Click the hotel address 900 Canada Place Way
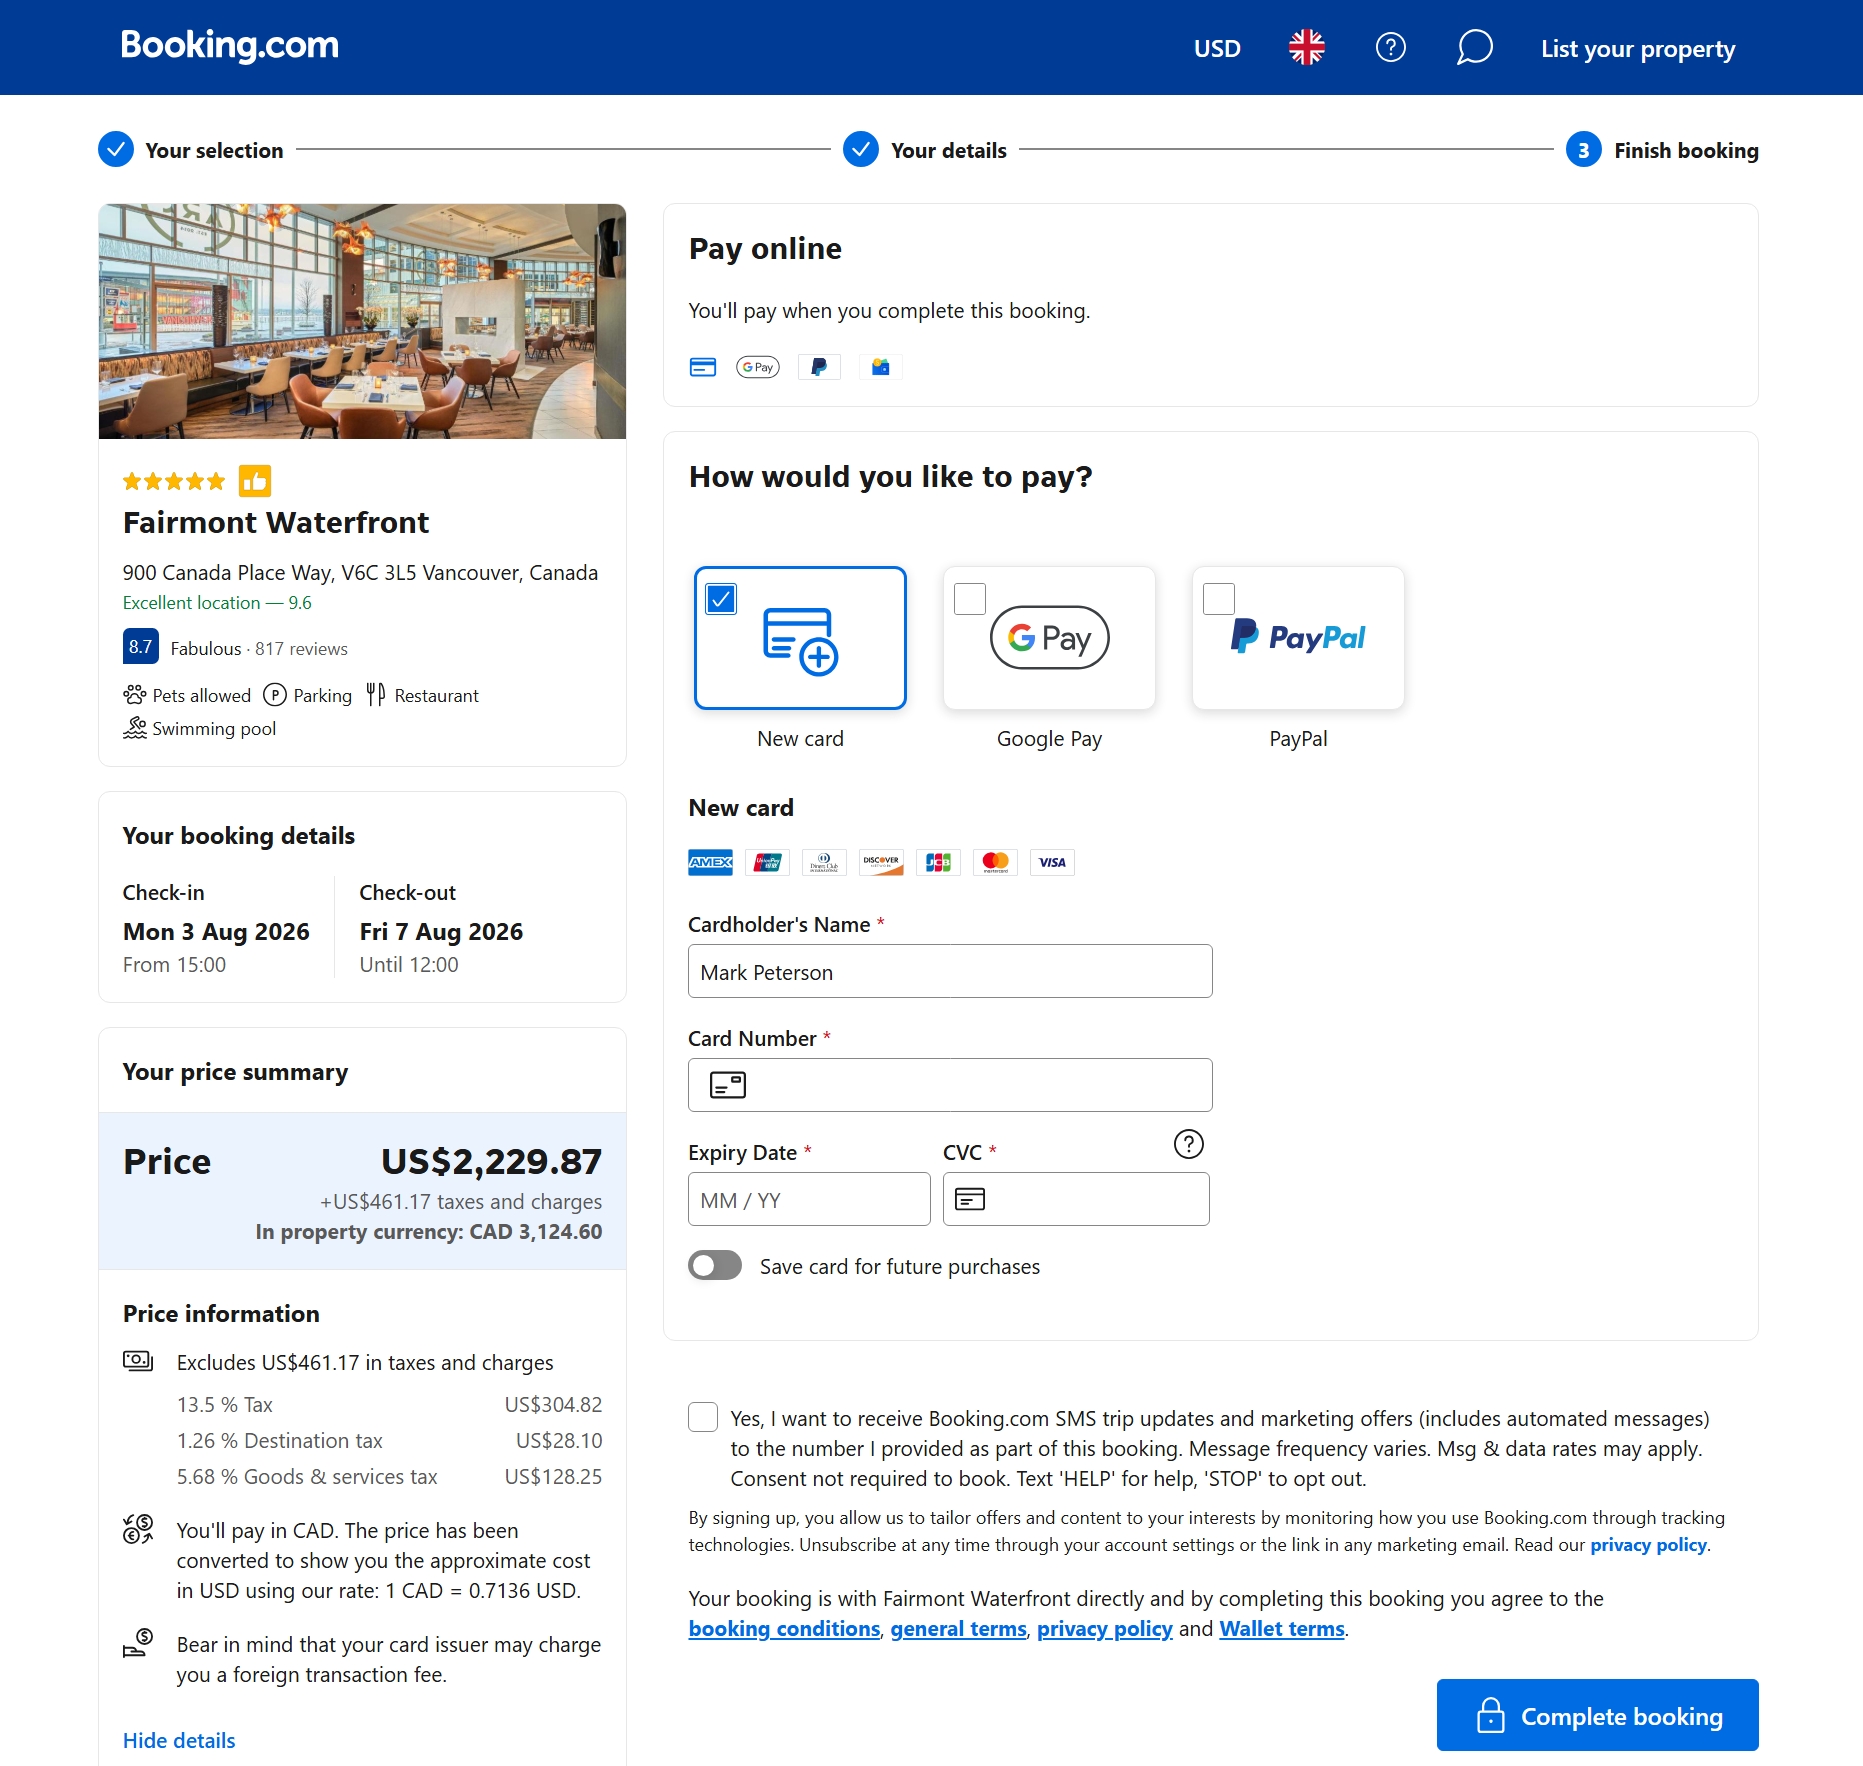 point(360,573)
